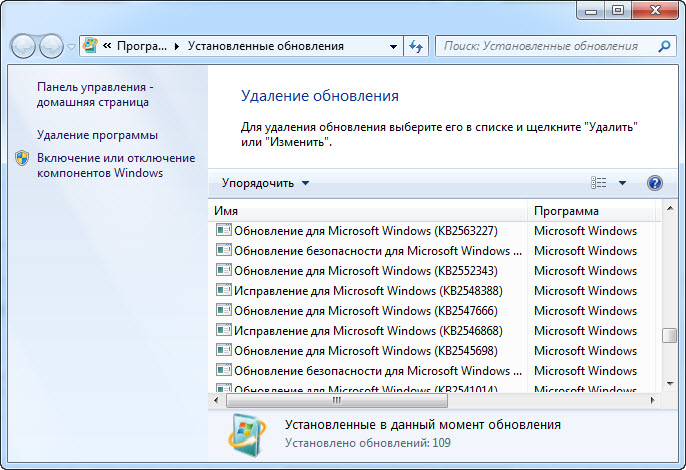Expand the view options dropdown arrow
Image resolution: width=686 pixels, height=470 pixels.
(x=622, y=183)
